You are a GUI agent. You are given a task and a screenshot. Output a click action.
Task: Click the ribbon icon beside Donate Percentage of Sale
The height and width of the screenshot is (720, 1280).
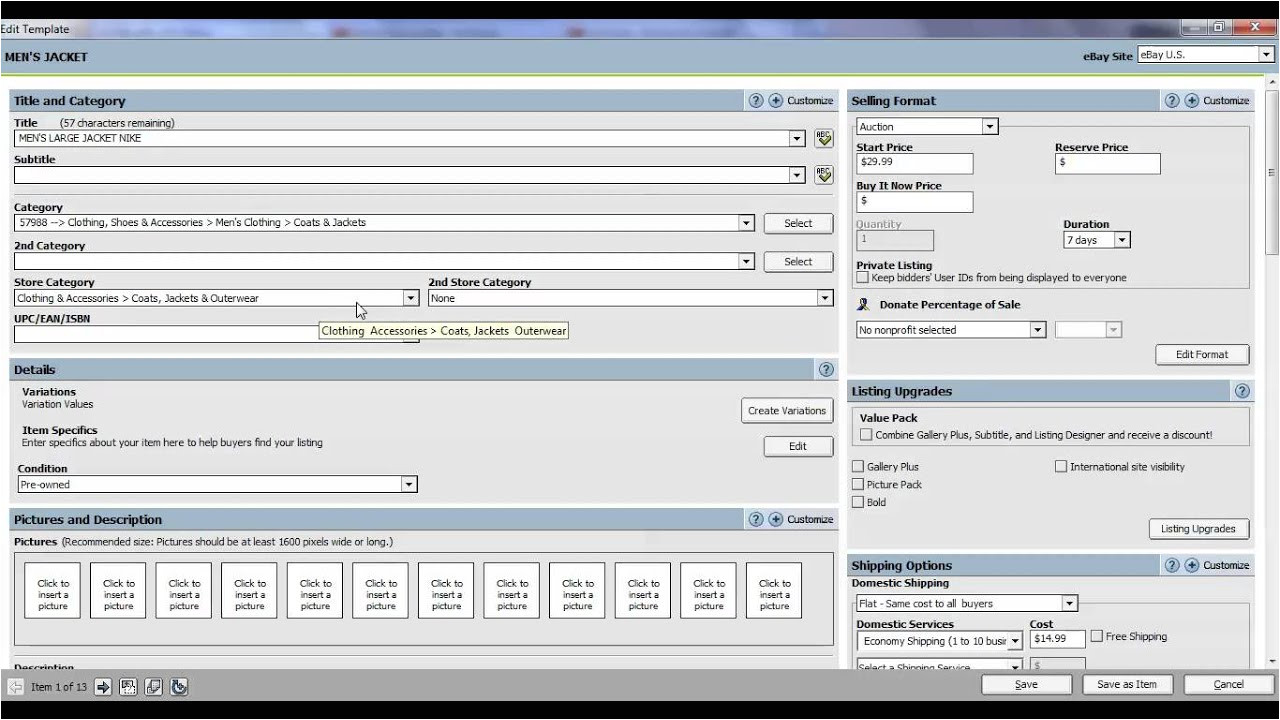pyautogui.click(x=863, y=305)
